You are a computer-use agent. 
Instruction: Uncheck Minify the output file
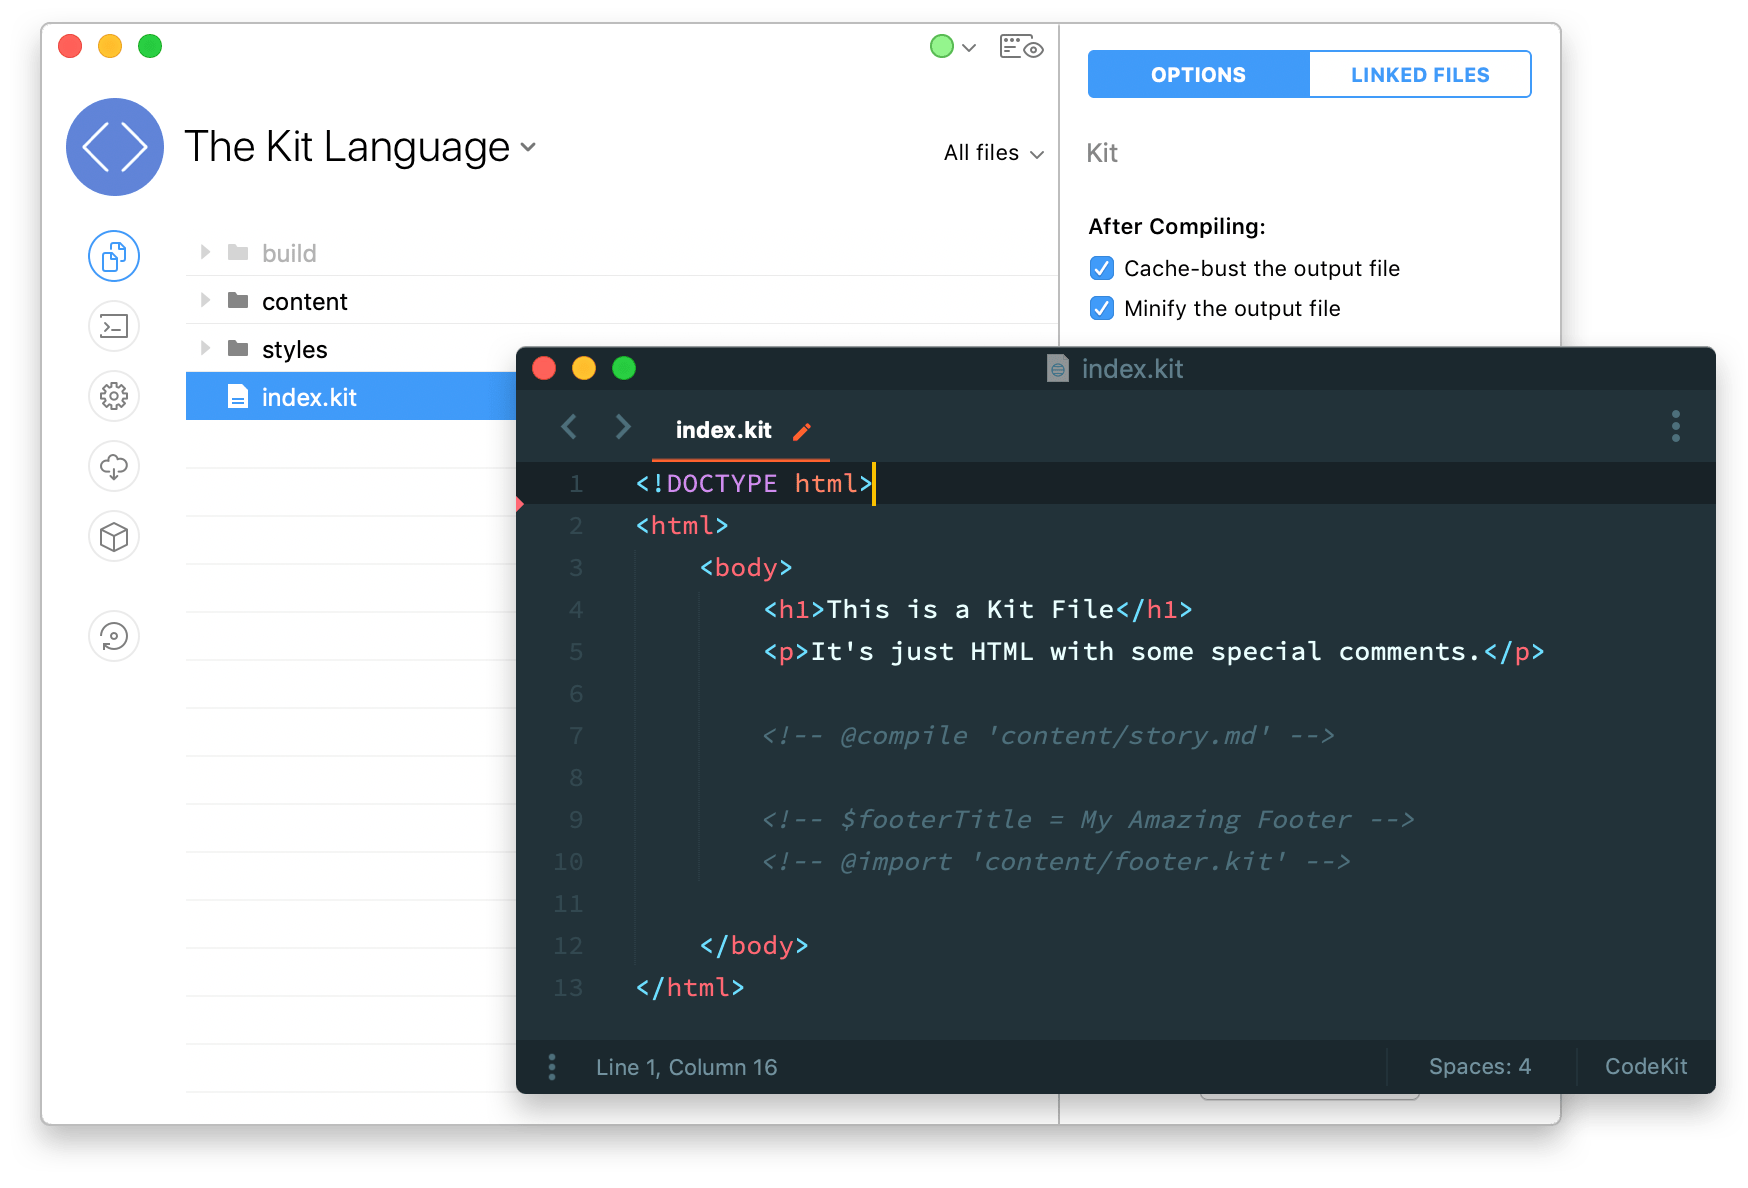1102,308
